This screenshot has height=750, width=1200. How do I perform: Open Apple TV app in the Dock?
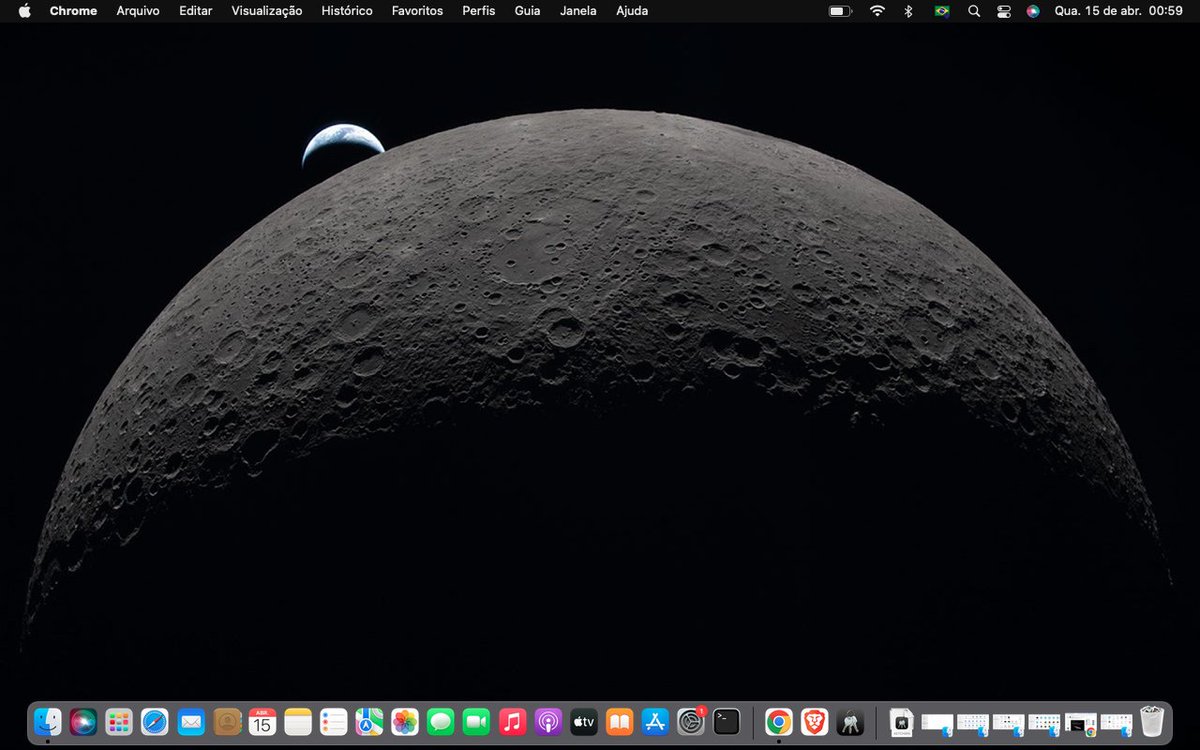[x=584, y=721]
